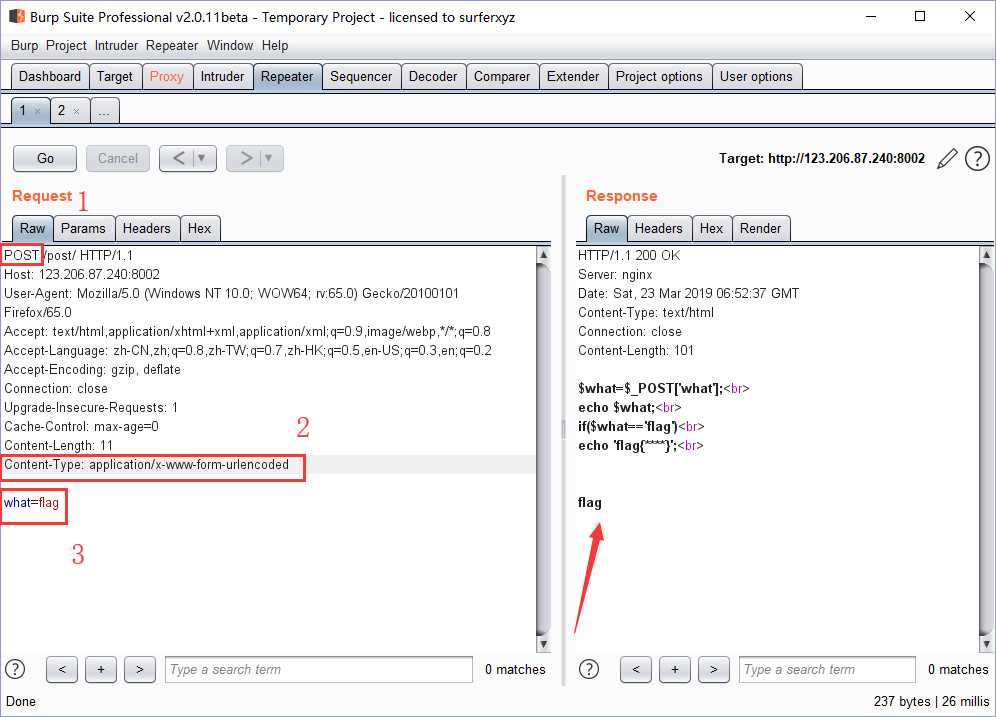The image size is (996, 717).
Task: Select the request Raw tab
Action: click(x=32, y=229)
